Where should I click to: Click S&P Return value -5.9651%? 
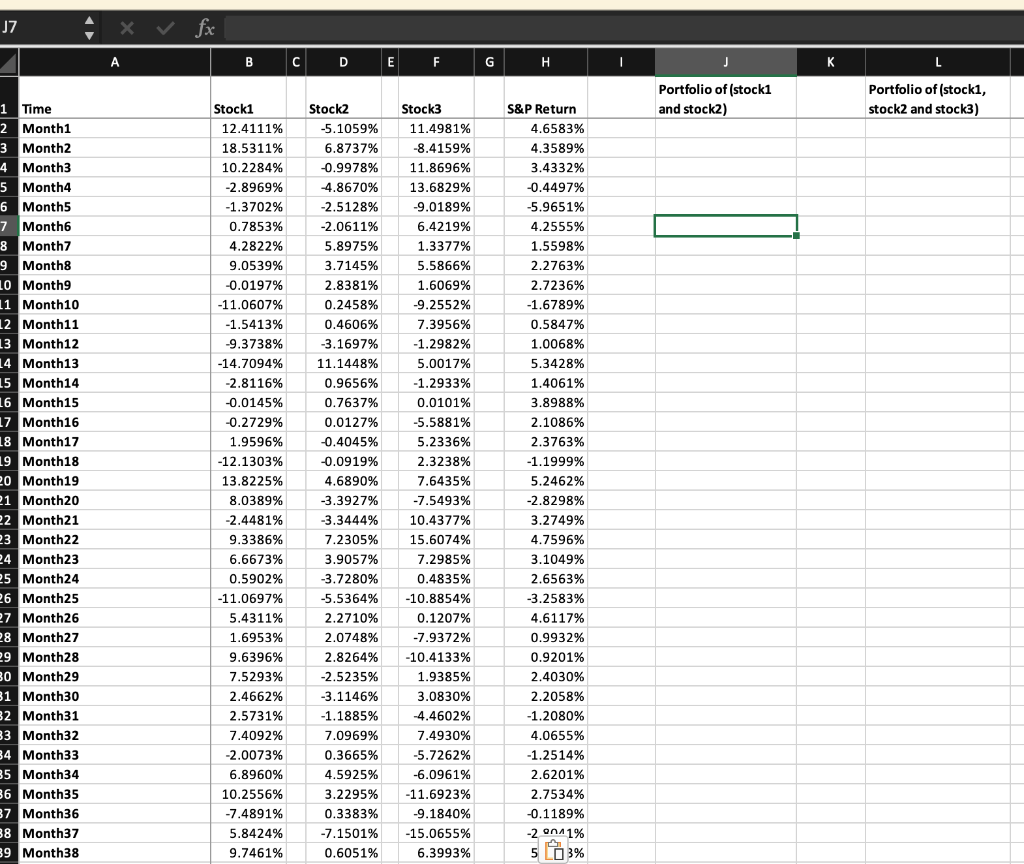[x=546, y=207]
